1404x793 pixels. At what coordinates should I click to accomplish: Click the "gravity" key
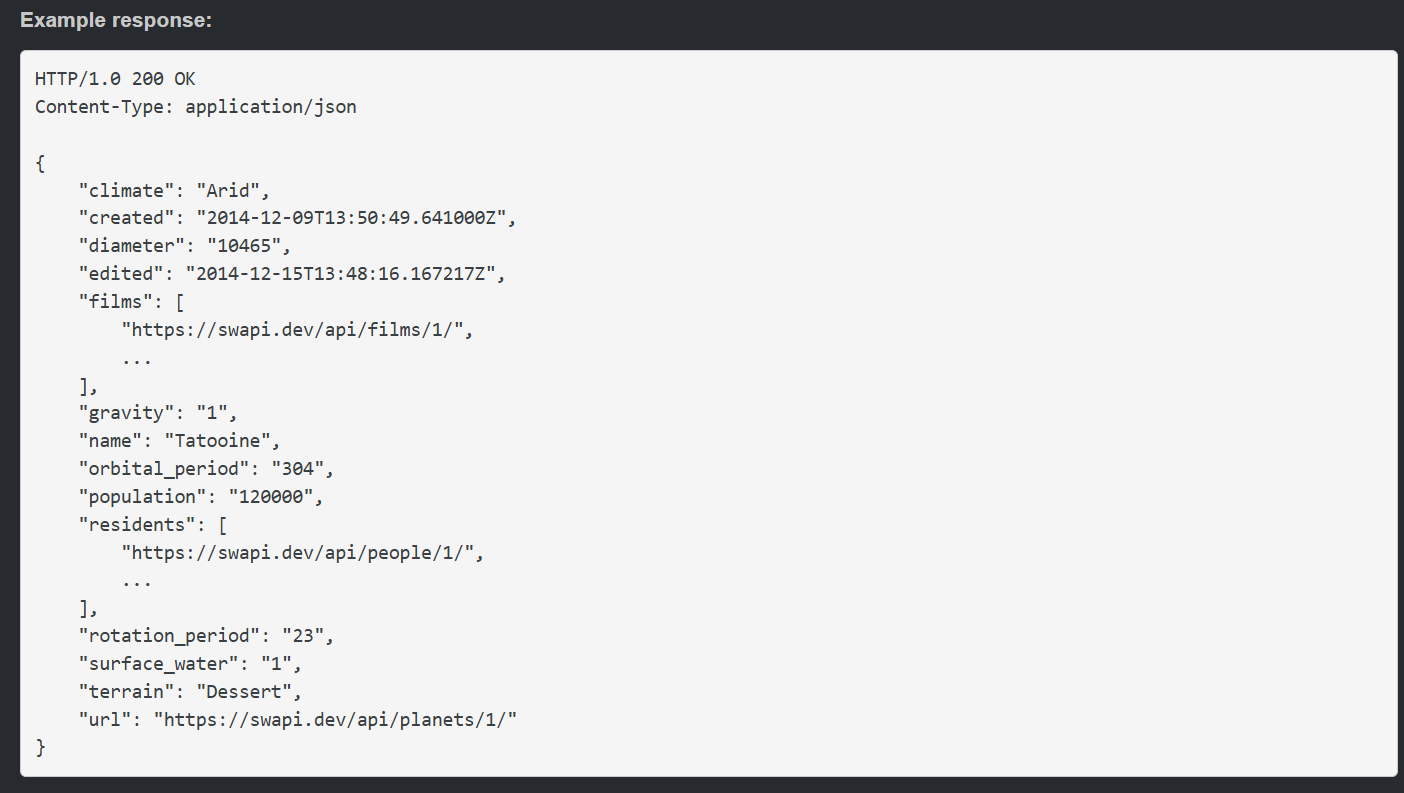(127, 412)
